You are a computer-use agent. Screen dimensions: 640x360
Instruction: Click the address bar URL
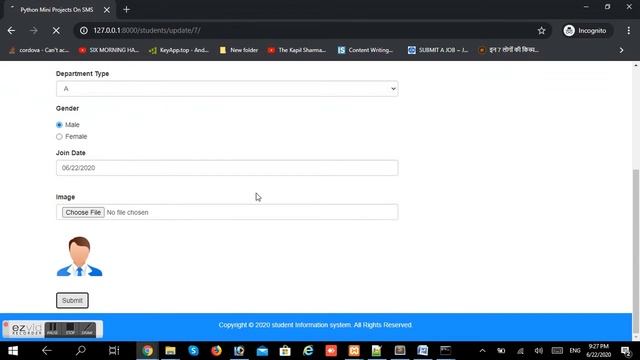[147, 31]
